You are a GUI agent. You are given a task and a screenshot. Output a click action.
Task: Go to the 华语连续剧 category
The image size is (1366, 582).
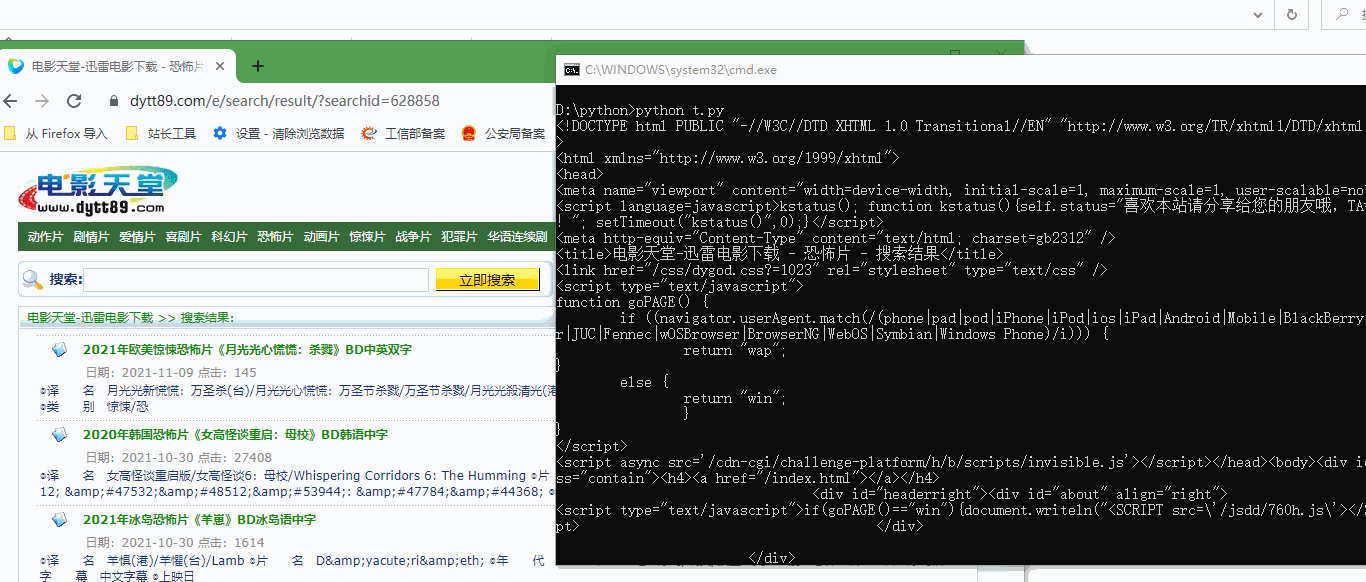coord(518,237)
